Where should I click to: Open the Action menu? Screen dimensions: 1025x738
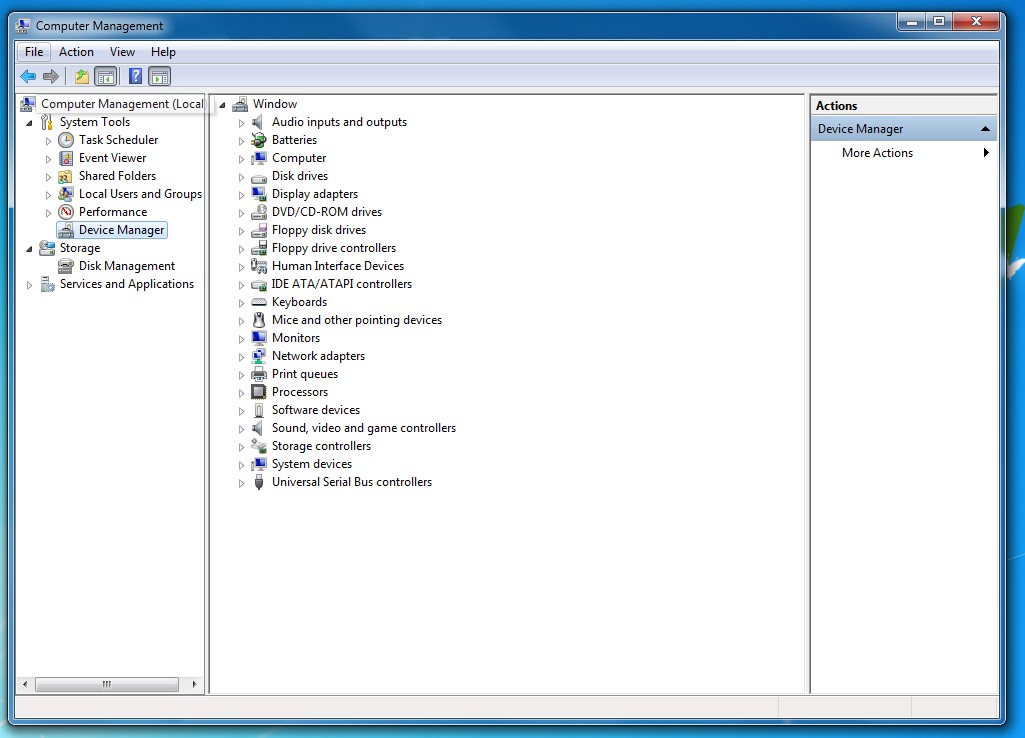(76, 52)
